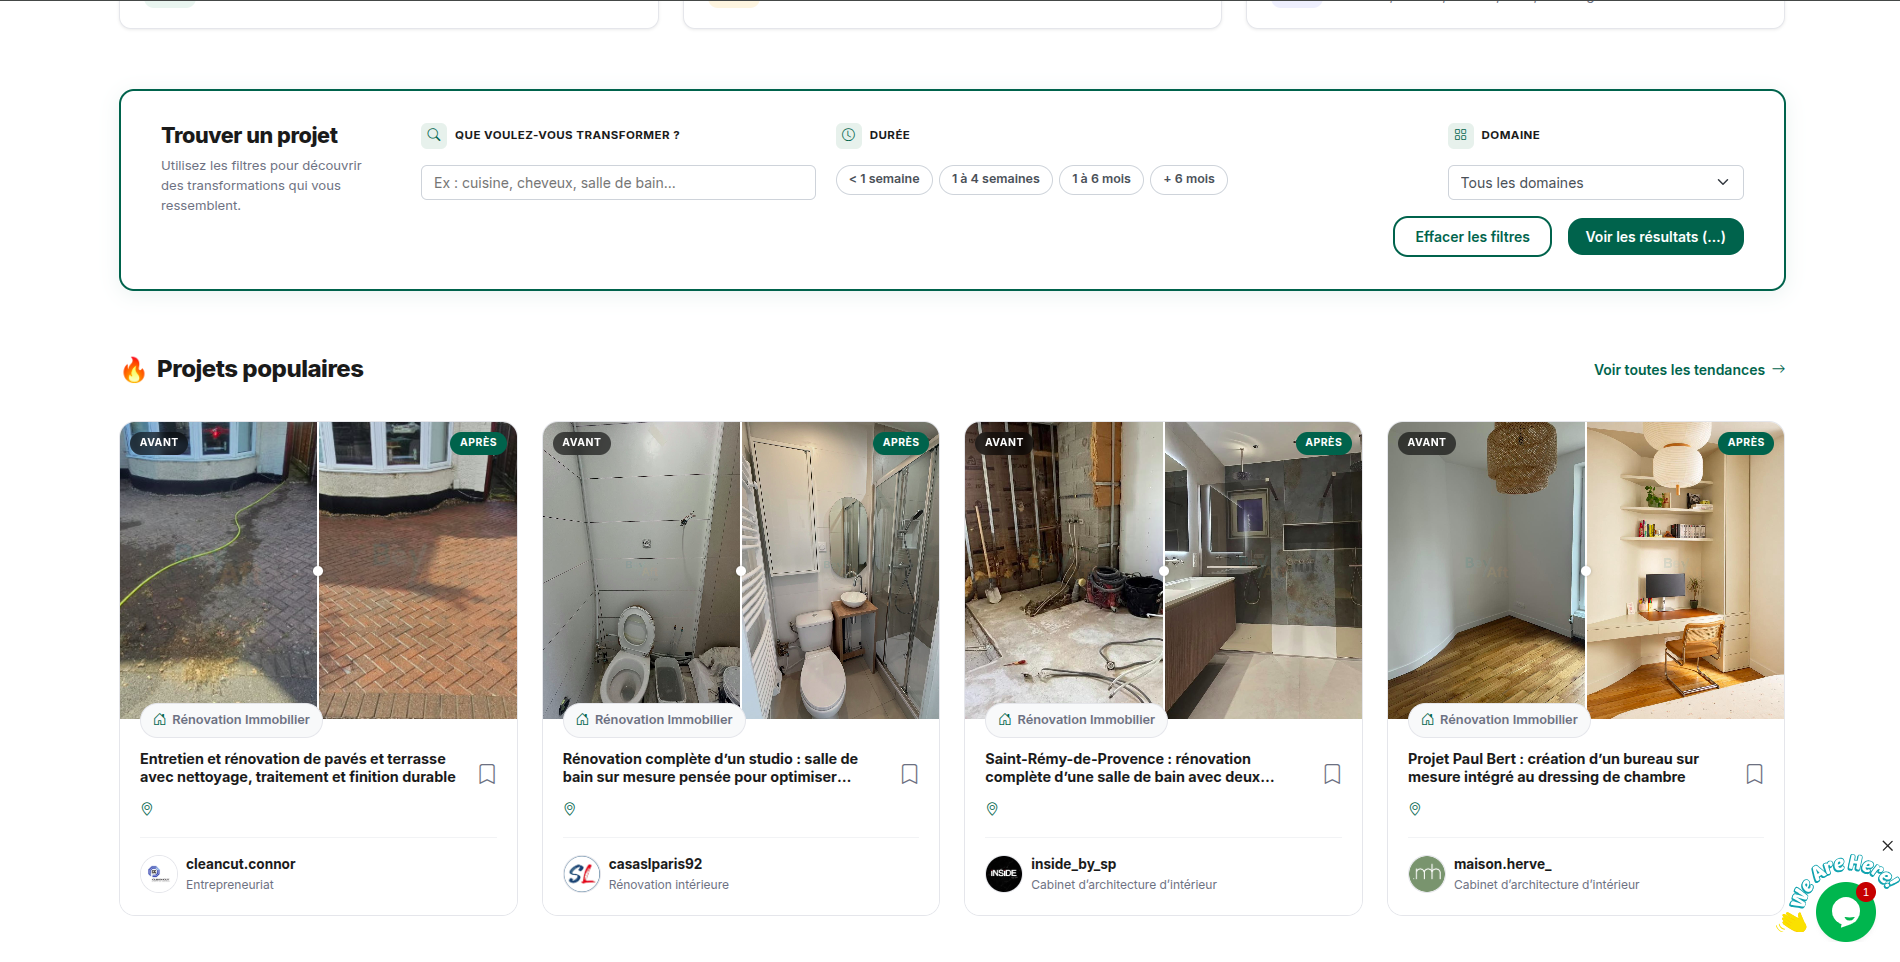The height and width of the screenshot is (962, 1900).
Task: Open the cleancut.connor username
Action: 240,864
